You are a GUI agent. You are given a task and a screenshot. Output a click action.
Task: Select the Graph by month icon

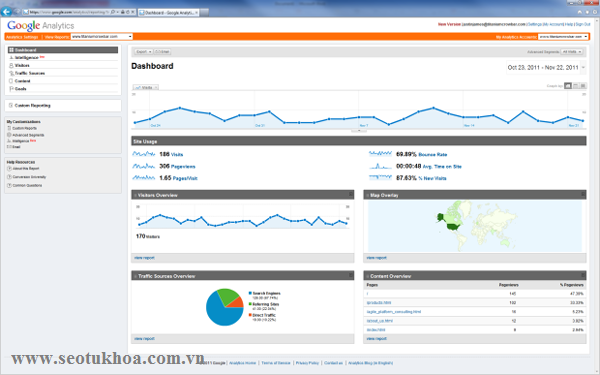click(x=583, y=86)
